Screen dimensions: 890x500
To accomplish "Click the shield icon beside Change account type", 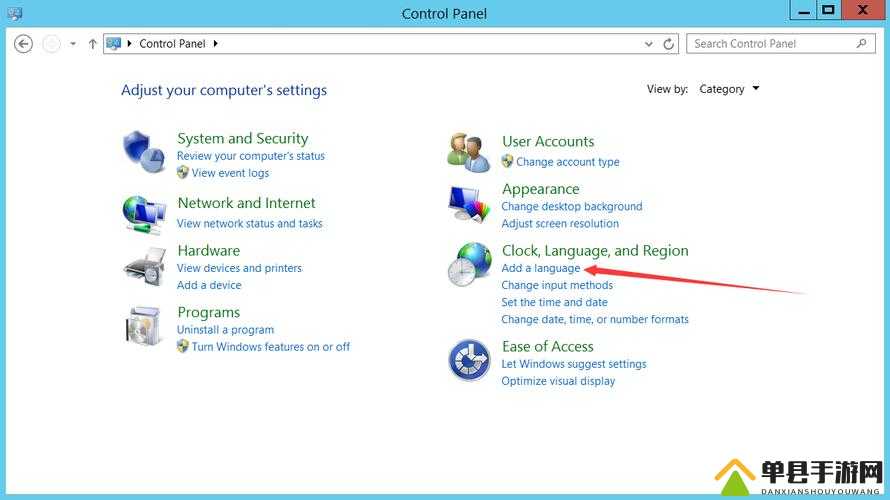I will (507, 161).
